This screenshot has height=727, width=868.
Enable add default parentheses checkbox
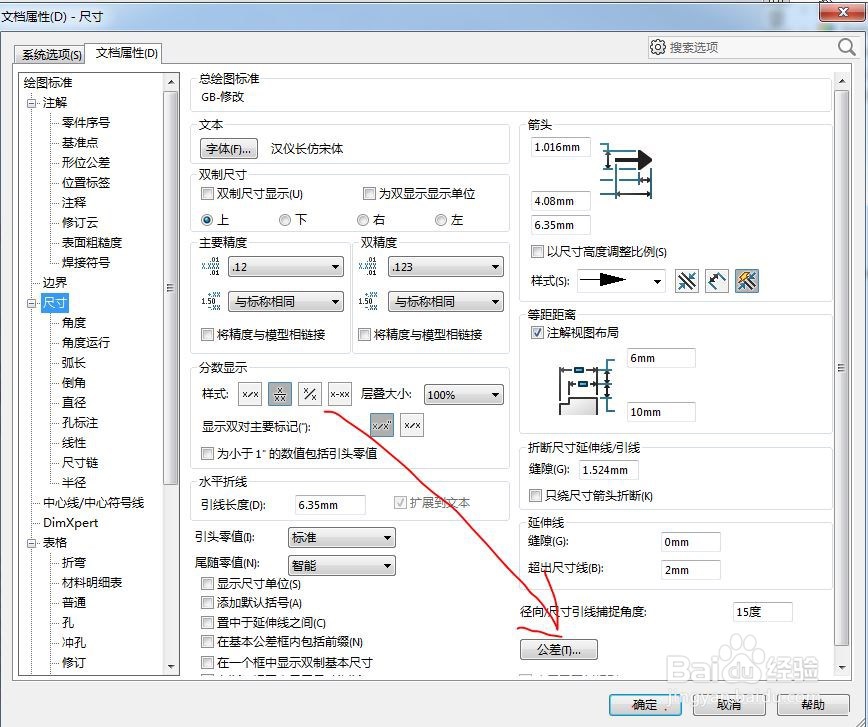click(207, 602)
